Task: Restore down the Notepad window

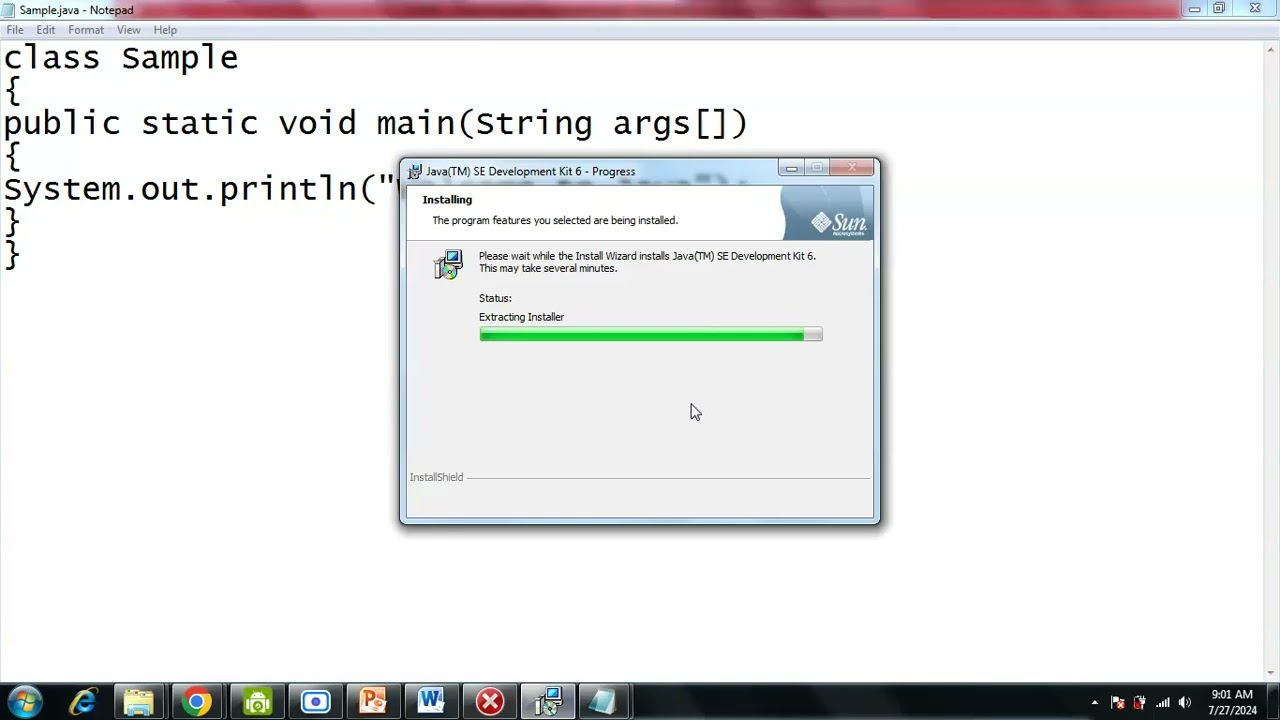Action: tap(1219, 9)
